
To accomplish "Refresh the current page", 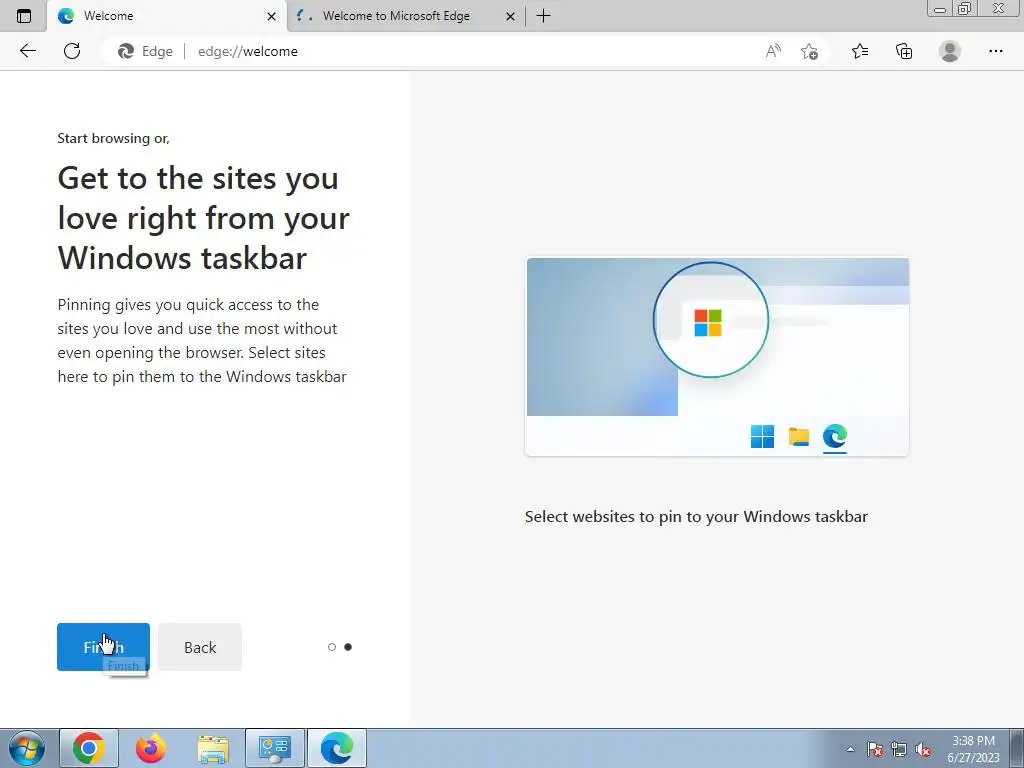I will pyautogui.click(x=72, y=51).
